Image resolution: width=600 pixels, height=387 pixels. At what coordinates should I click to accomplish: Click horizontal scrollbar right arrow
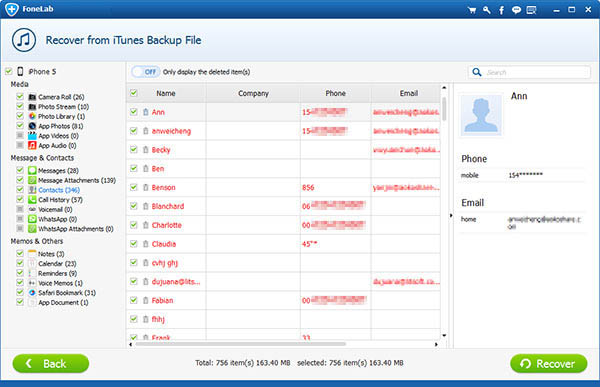click(x=436, y=344)
